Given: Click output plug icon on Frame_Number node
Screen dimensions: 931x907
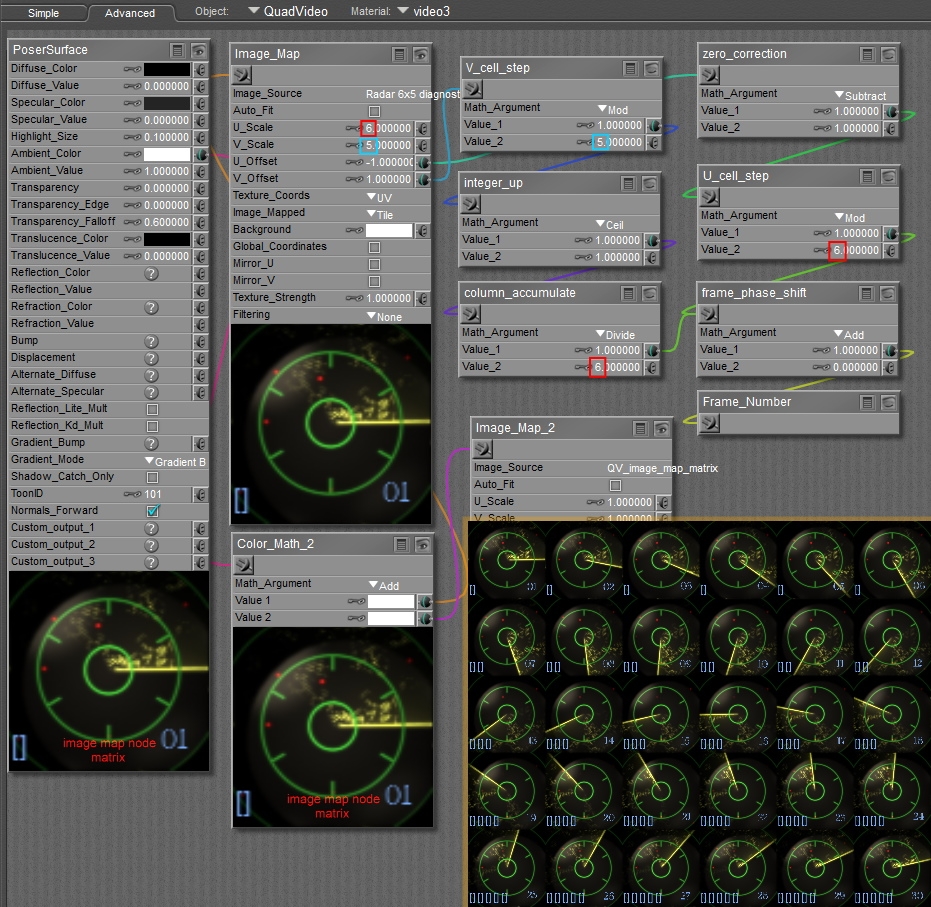Looking at the screenshot, I should click(x=710, y=422).
